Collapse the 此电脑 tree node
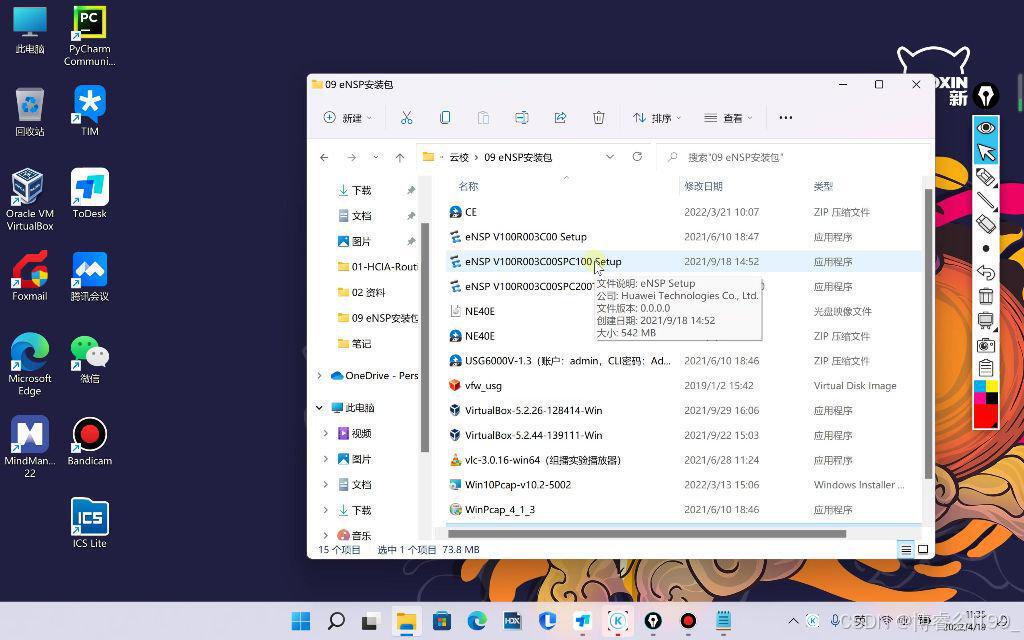This screenshot has height=640, width=1024. (x=319, y=408)
